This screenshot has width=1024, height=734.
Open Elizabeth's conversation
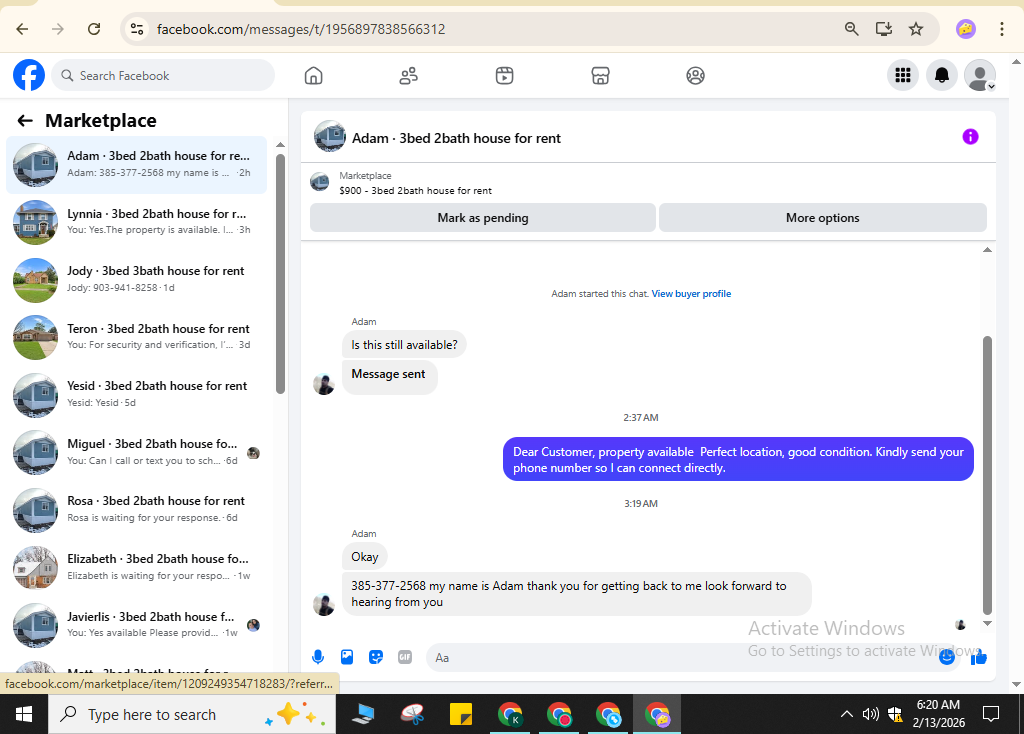136,567
